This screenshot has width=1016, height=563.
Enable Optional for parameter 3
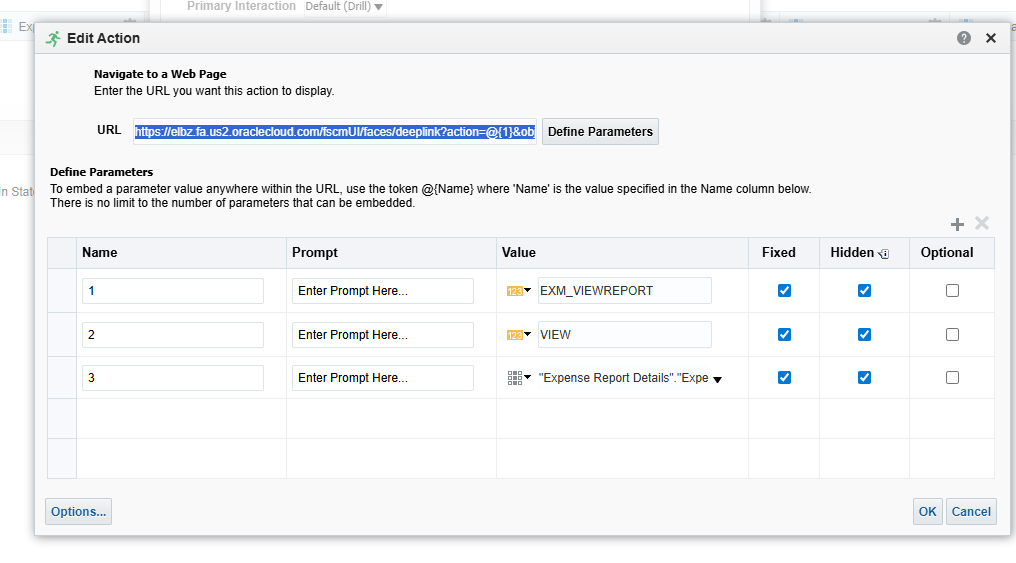click(952, 378)
